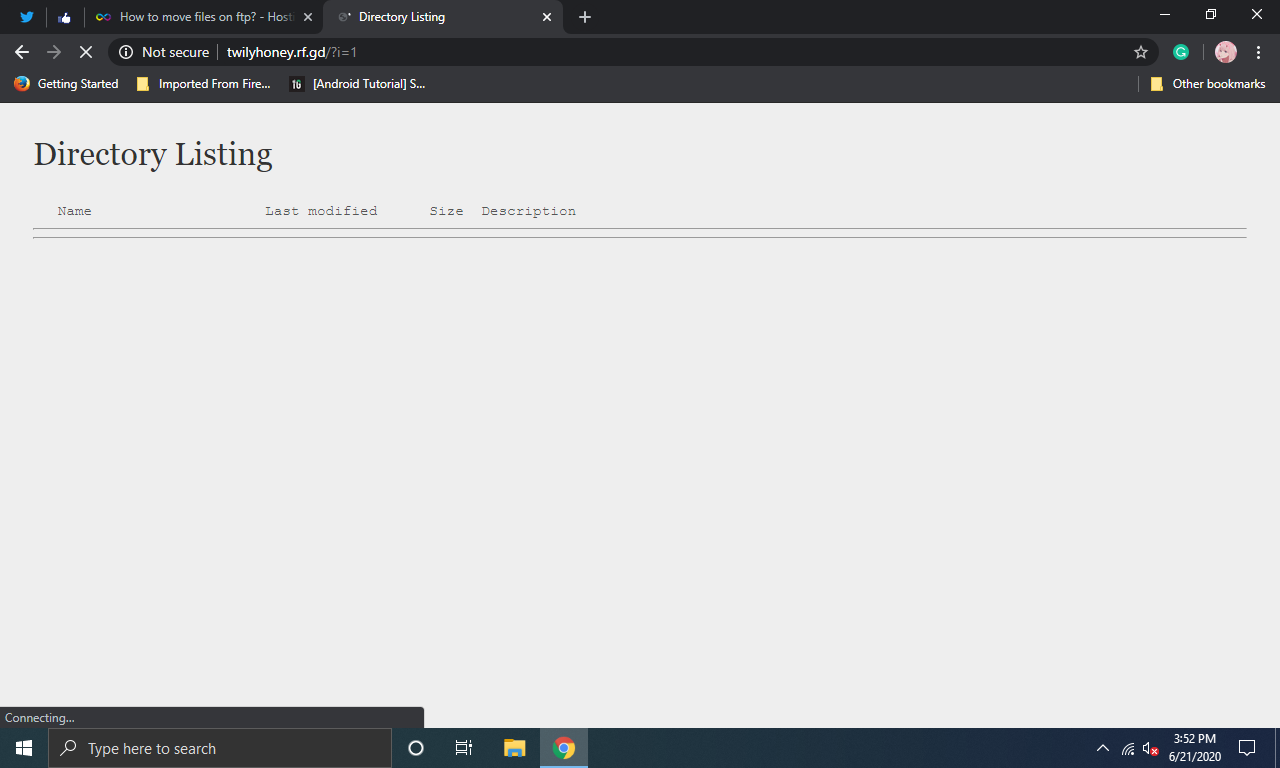Stop loading the page

(x=86, y=52)
